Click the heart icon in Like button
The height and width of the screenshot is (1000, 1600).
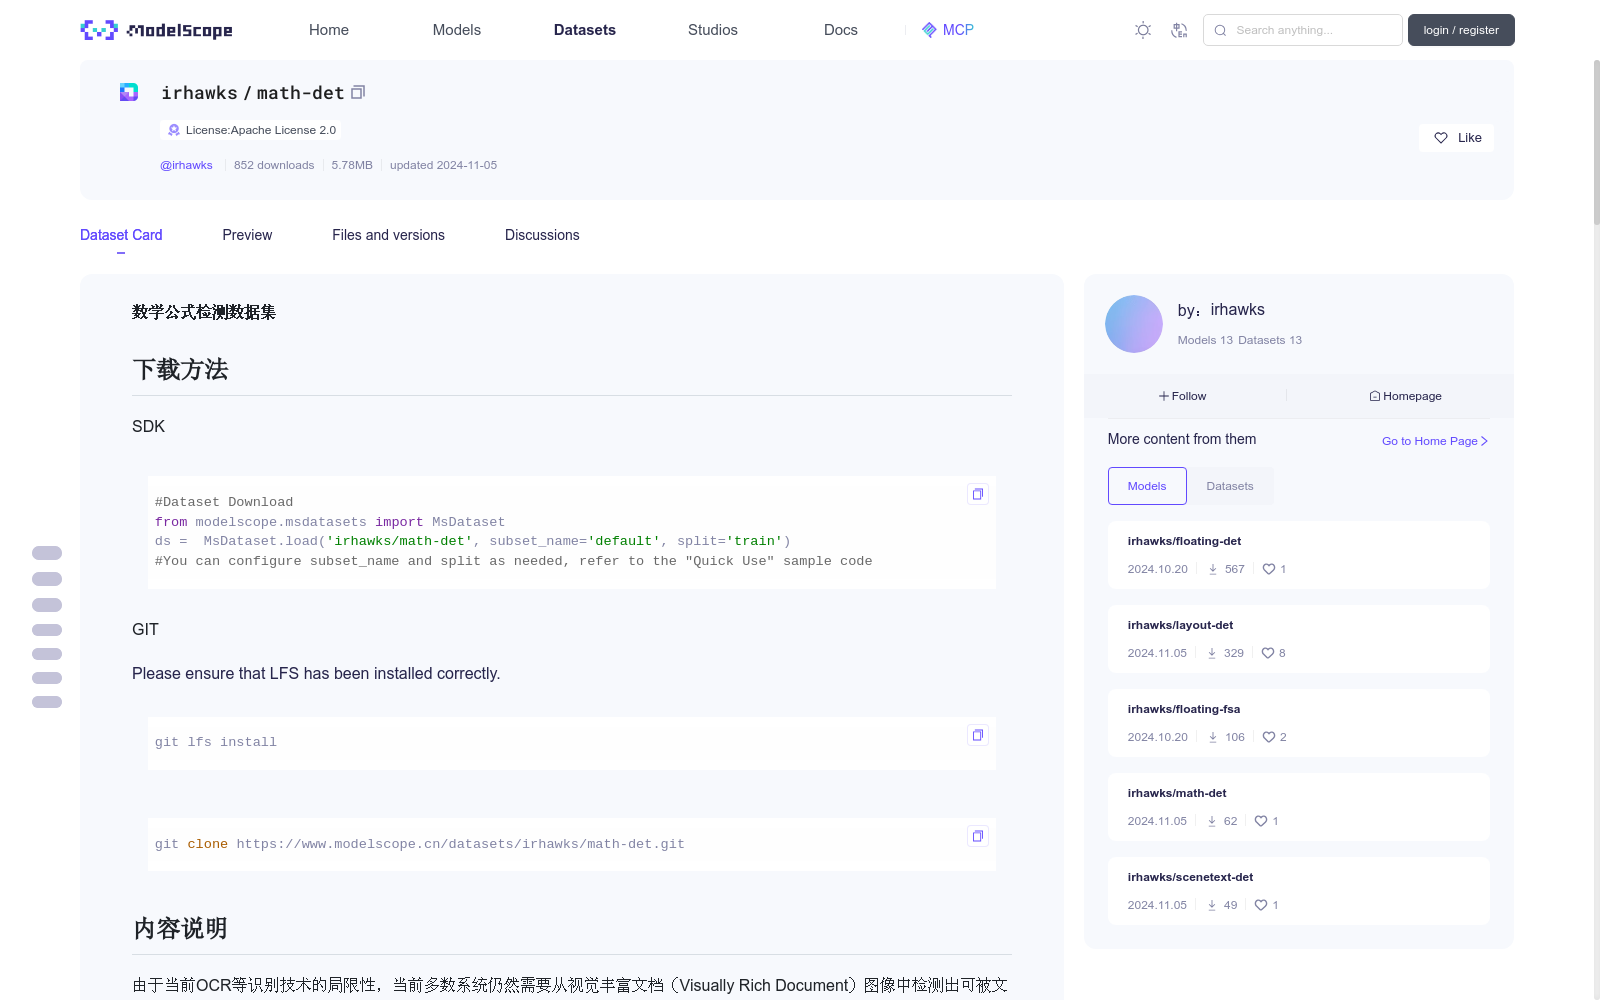click(1441, 138)
